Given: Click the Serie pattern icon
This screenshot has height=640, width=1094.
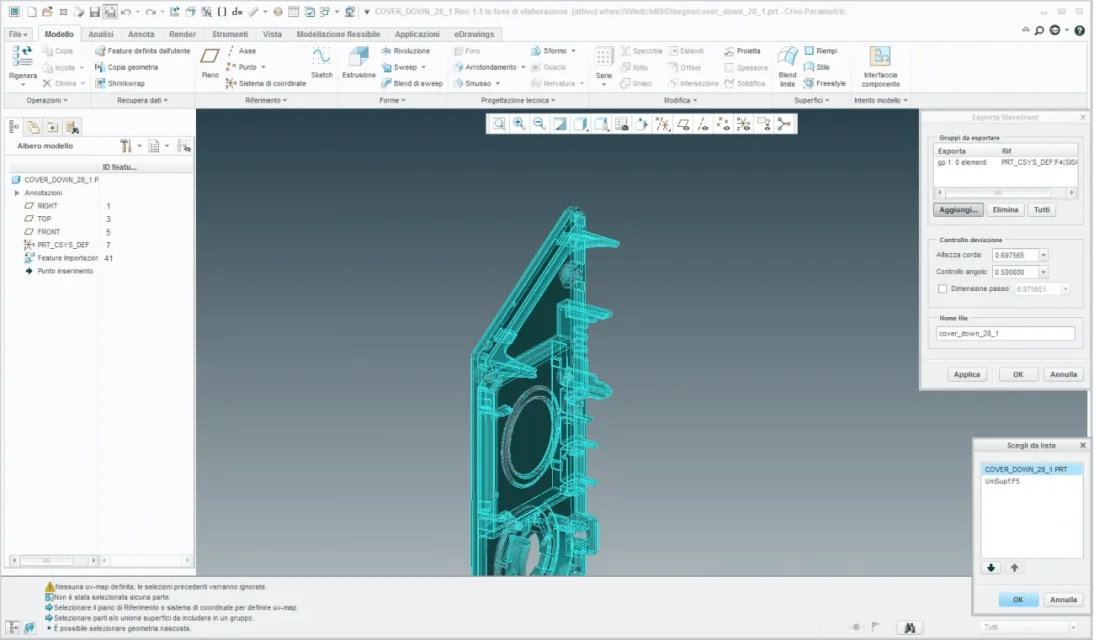Looking at the screenshot, I should pos(604,57).
